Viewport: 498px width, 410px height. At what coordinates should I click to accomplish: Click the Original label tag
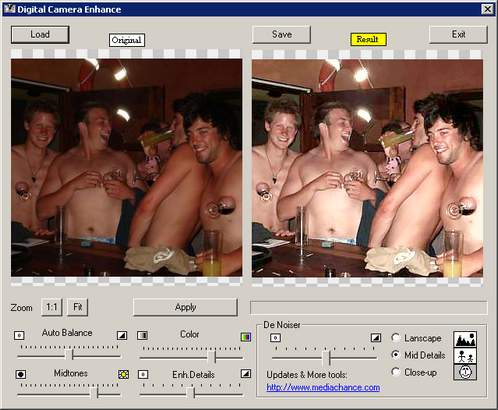(127, 40)
